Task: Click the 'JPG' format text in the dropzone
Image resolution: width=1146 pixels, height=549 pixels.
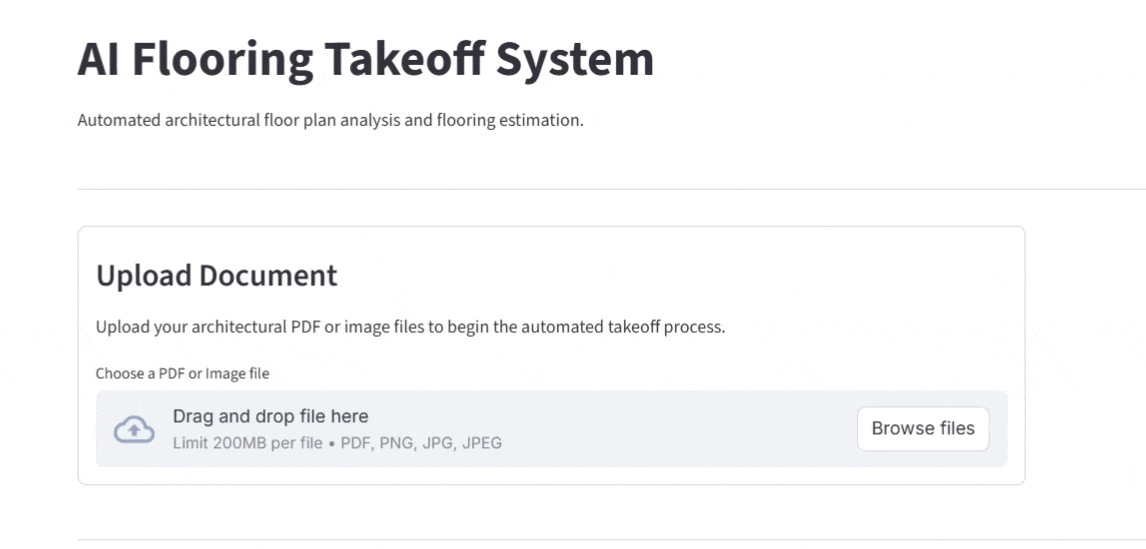Action: 438,442
